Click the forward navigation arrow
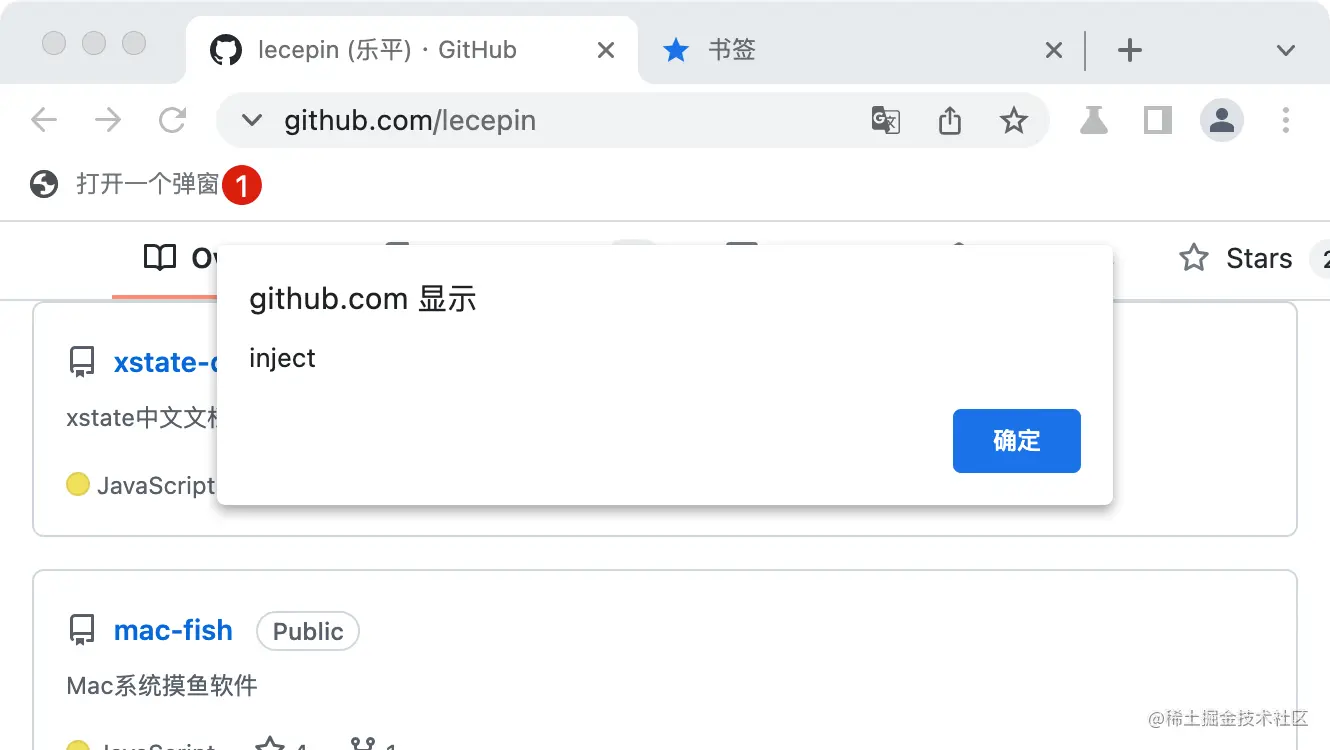Screen dimensions: 1330x750 click(108, 121)
